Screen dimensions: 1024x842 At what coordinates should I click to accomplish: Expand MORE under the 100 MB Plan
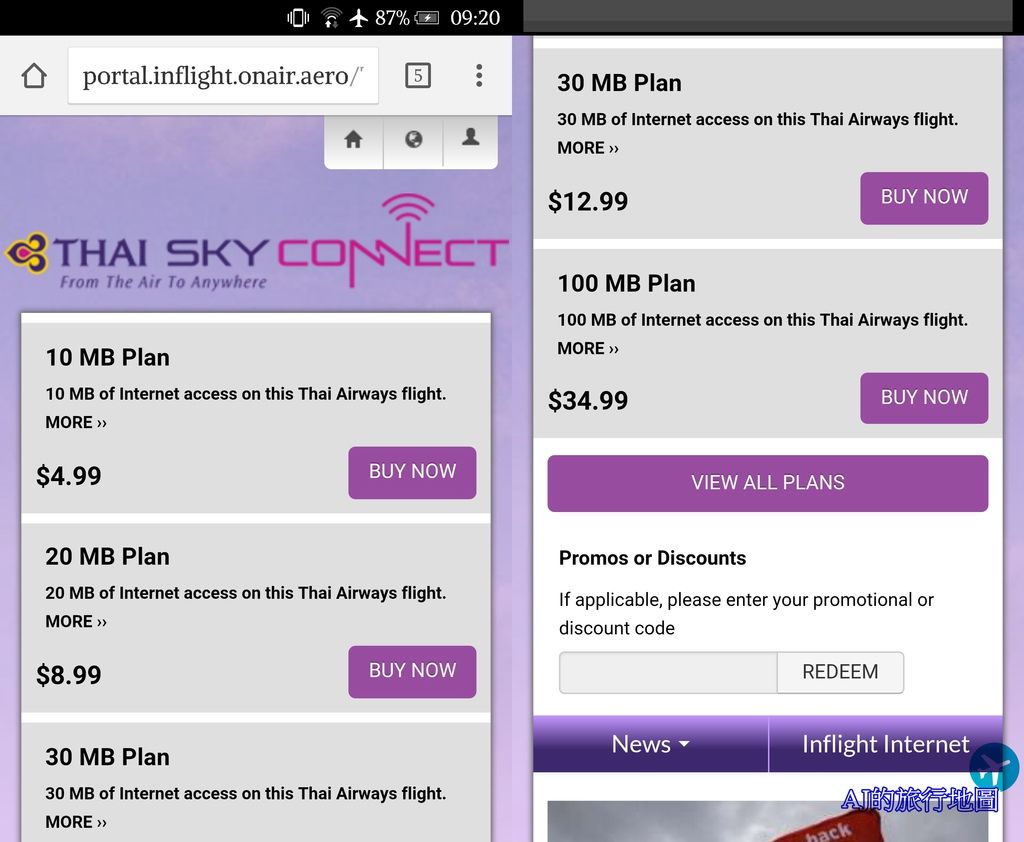pos(588,348)
